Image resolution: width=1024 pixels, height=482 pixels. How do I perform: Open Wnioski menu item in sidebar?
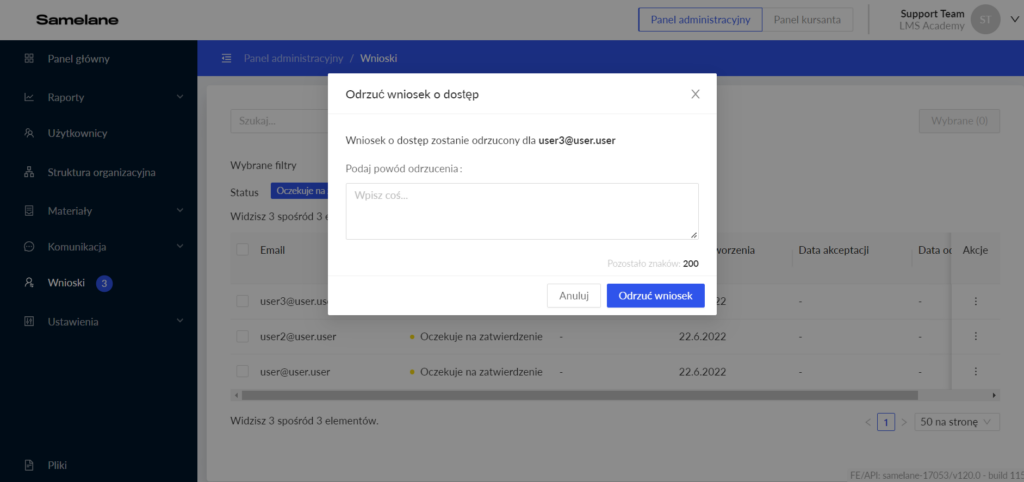coord(66,284)
